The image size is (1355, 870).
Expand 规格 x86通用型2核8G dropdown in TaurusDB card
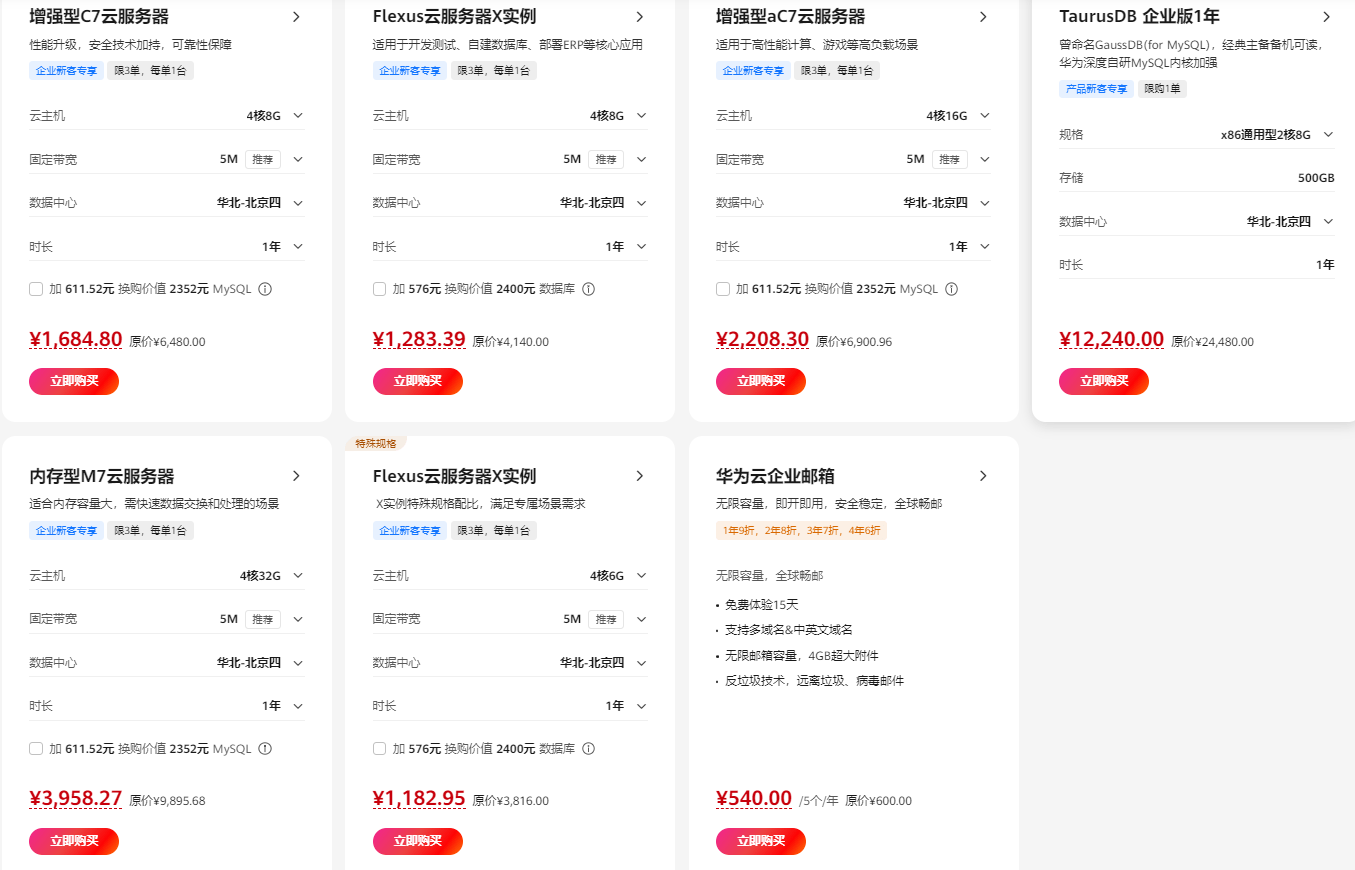click(1328, 134)
